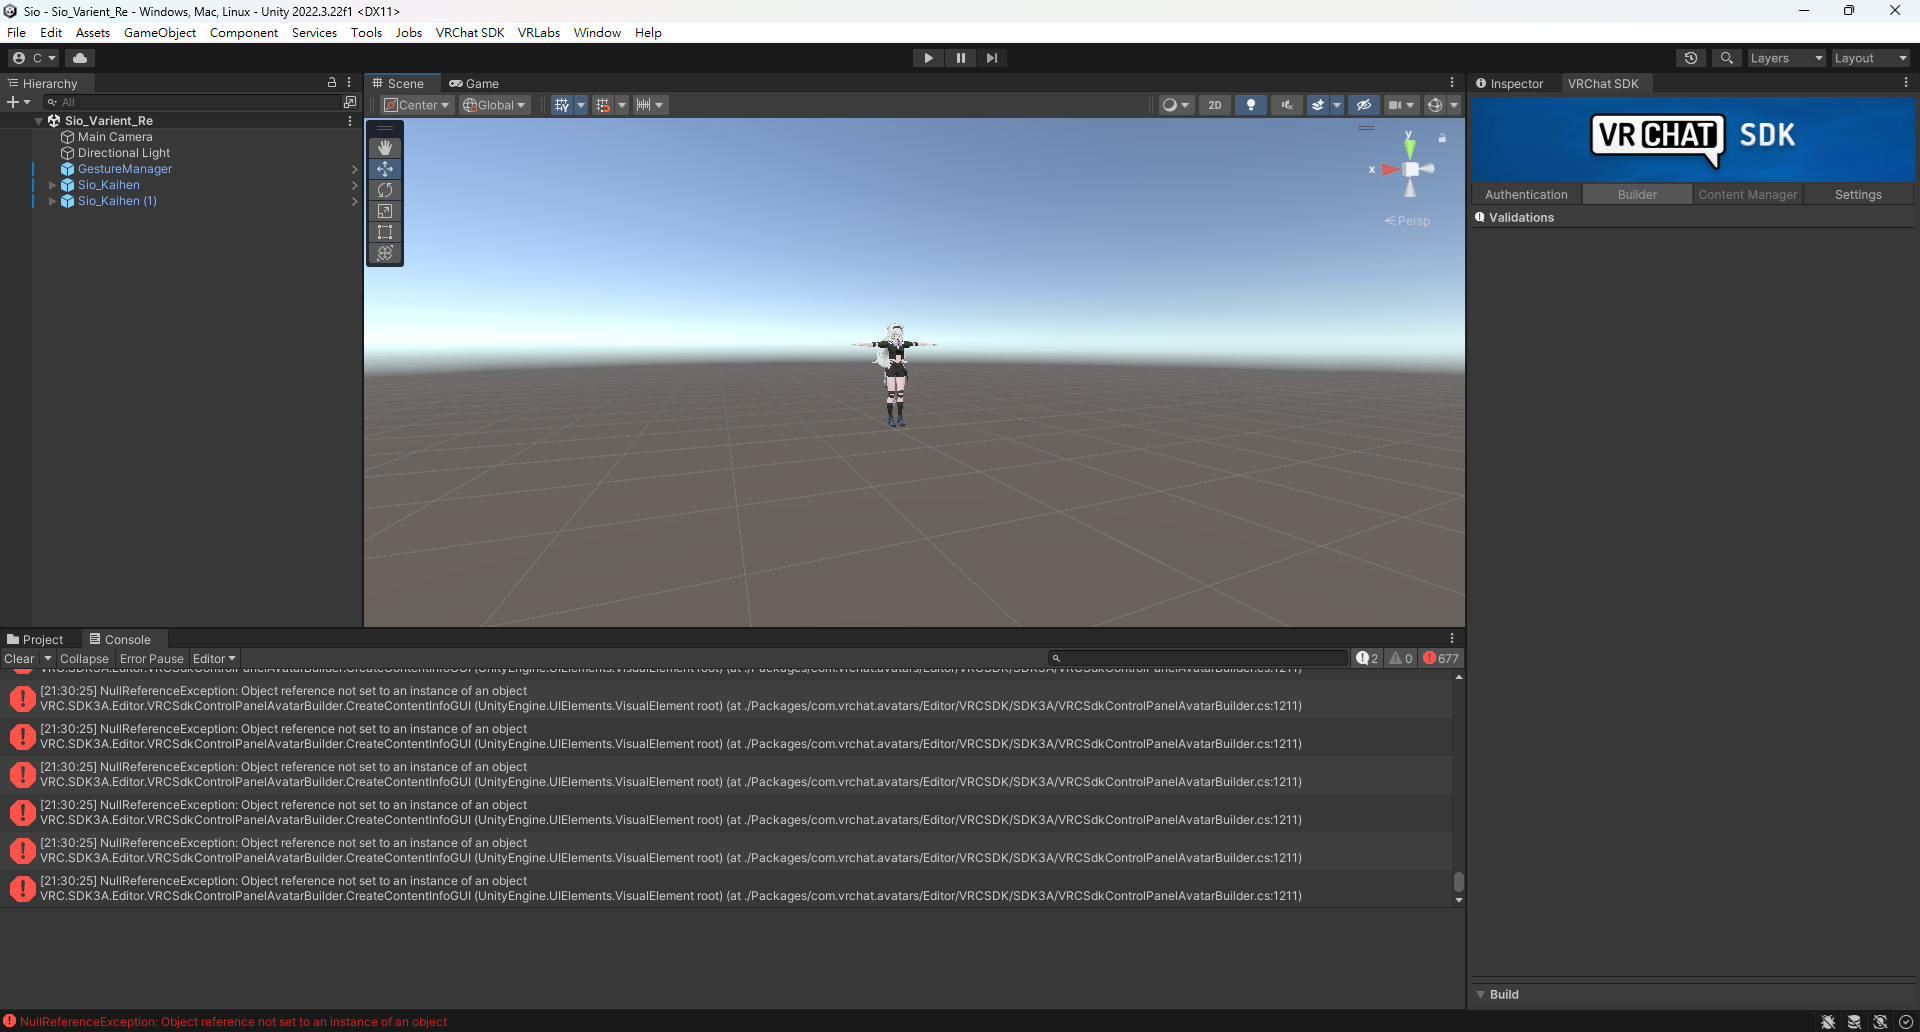Start Play mode

928,58
